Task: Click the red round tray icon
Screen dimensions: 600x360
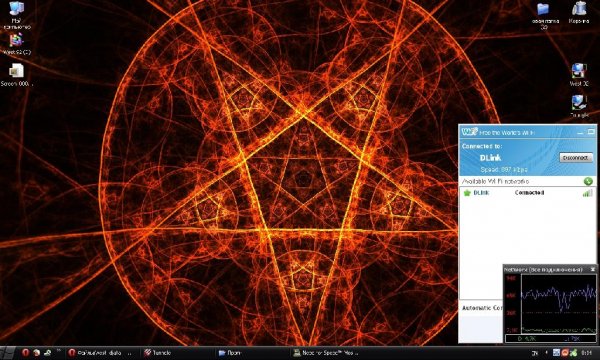Action: pos(564,353)
